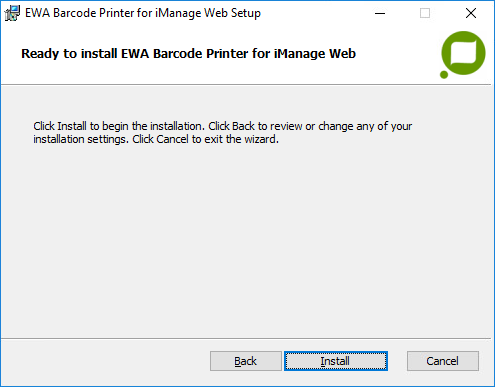Click the grayed-out maximize box
Image resolution: width=495 pixels, height=387 pixels.
pyautogui.click(x=425, y=13)
